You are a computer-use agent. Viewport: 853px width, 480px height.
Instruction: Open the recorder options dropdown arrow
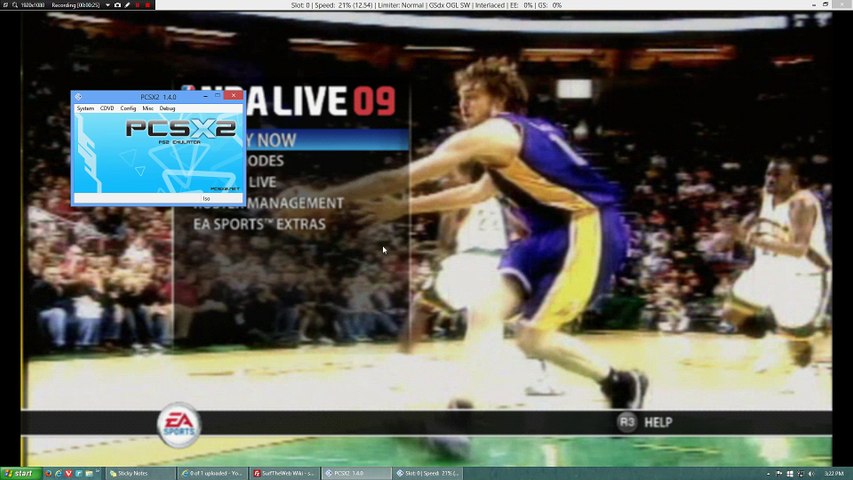108,5
